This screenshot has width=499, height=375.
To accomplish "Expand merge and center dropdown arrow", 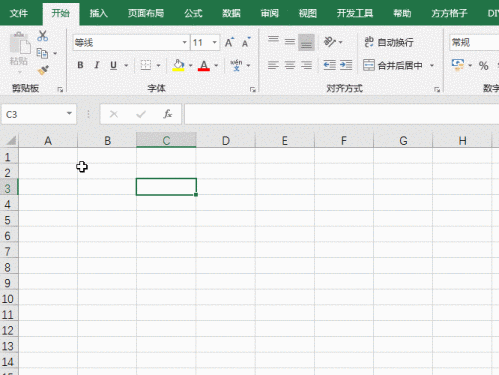I will pos(432,65).
